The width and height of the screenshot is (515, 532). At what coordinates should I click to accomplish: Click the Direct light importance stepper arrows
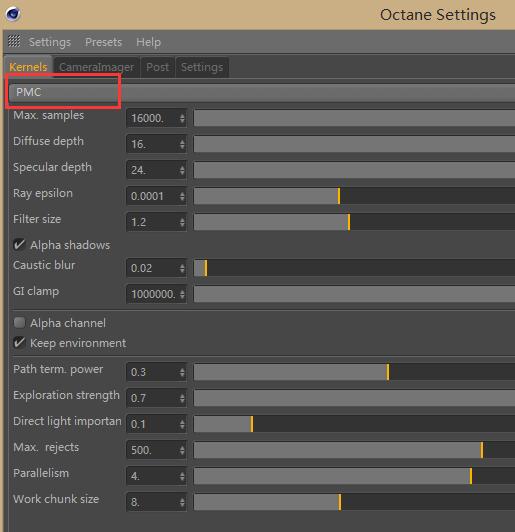(182, 424)
